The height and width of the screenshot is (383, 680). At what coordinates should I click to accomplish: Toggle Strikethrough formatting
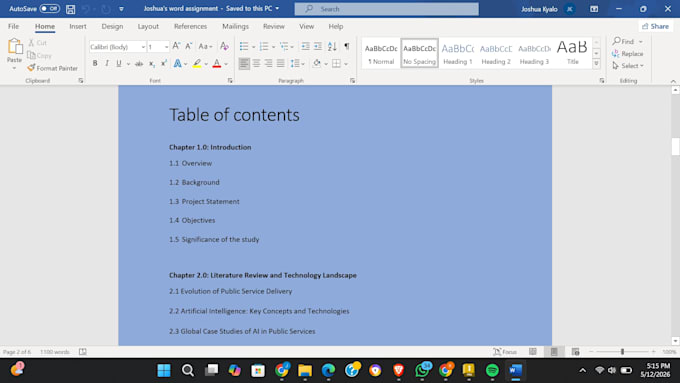[x=139, y=64]
